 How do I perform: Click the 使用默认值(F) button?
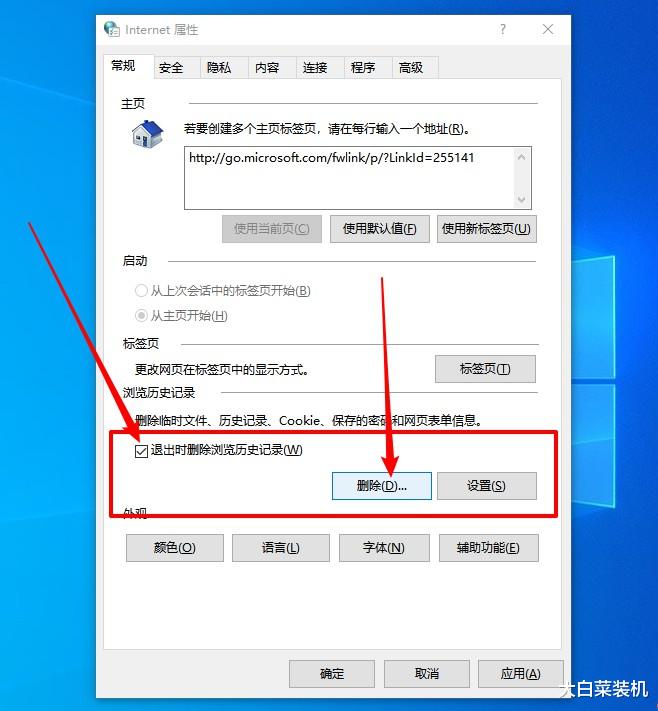coord(380,229)
